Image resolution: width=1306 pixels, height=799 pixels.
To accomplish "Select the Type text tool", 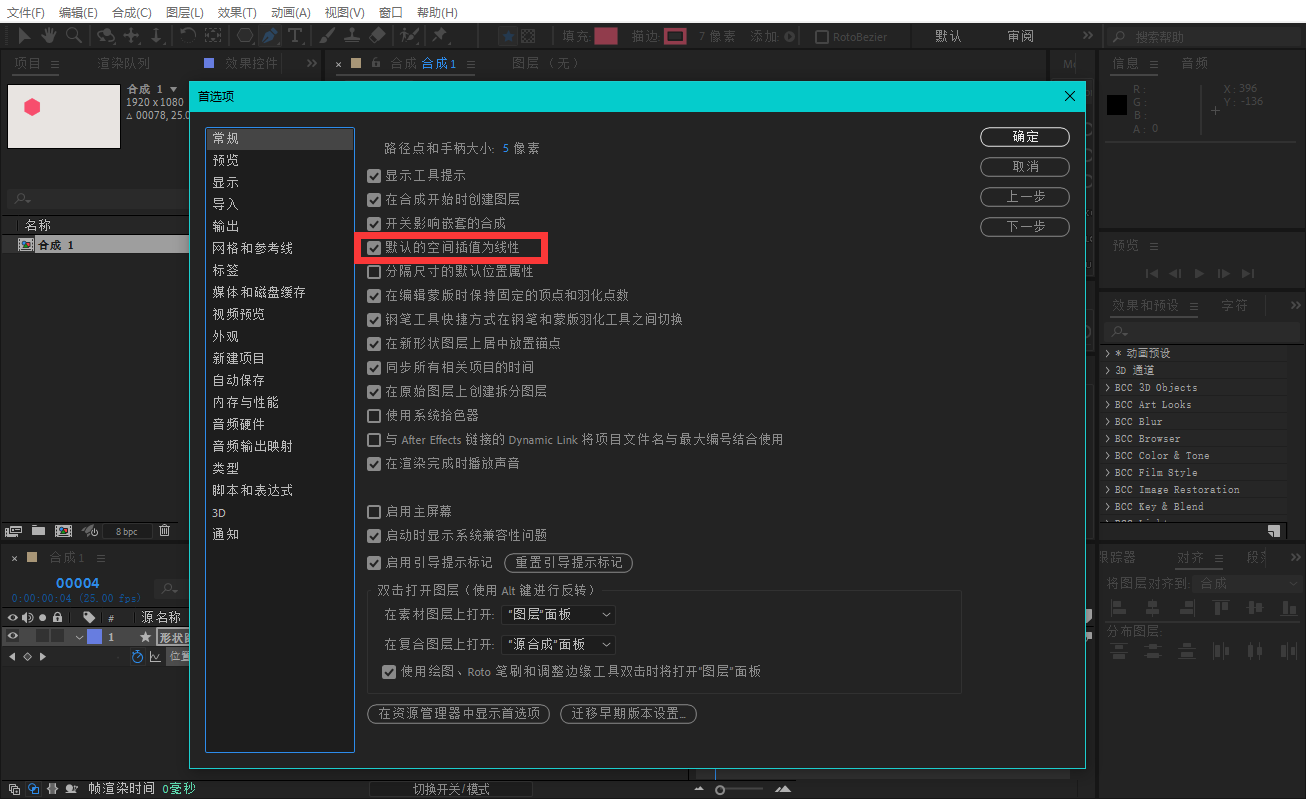I will pyautogui.click(x=295, y=35).
